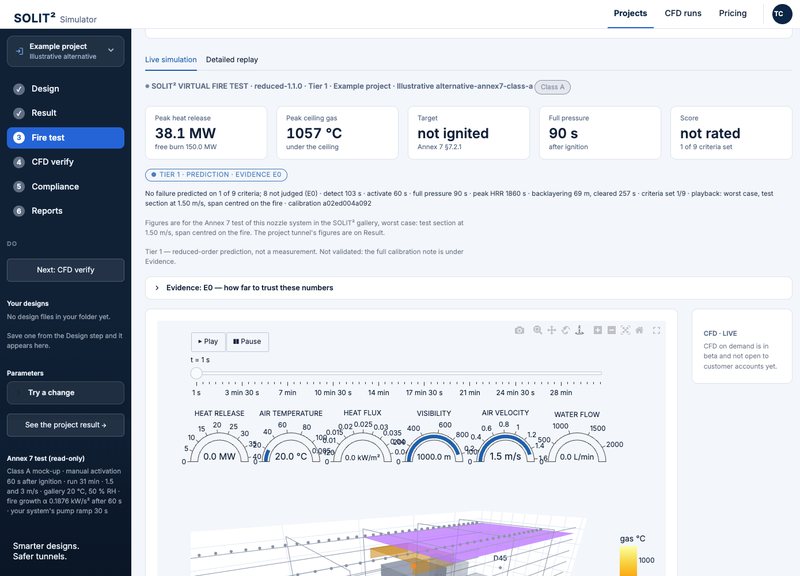Click the Try a change button
Viewport: 800px width, 576px height.
[65, 393]
